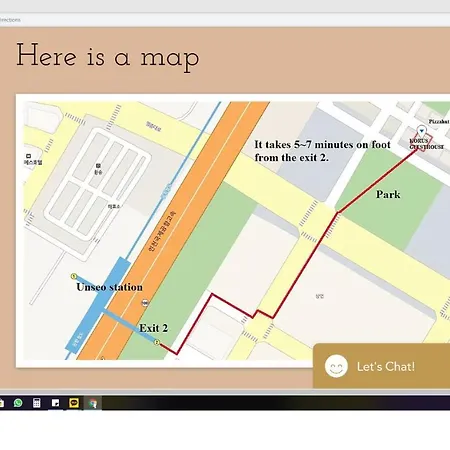Open the KakaoTalk taskbar icon
Screen dimensions: 450x450
coord(74,403)
